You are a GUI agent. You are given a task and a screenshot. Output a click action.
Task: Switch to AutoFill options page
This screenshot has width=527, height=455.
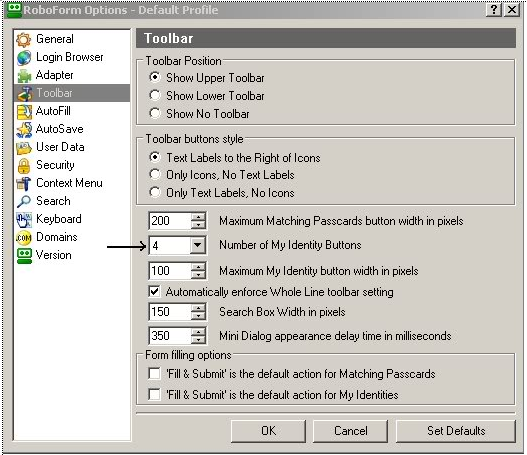pyautogui.click(x=53, y=111)
